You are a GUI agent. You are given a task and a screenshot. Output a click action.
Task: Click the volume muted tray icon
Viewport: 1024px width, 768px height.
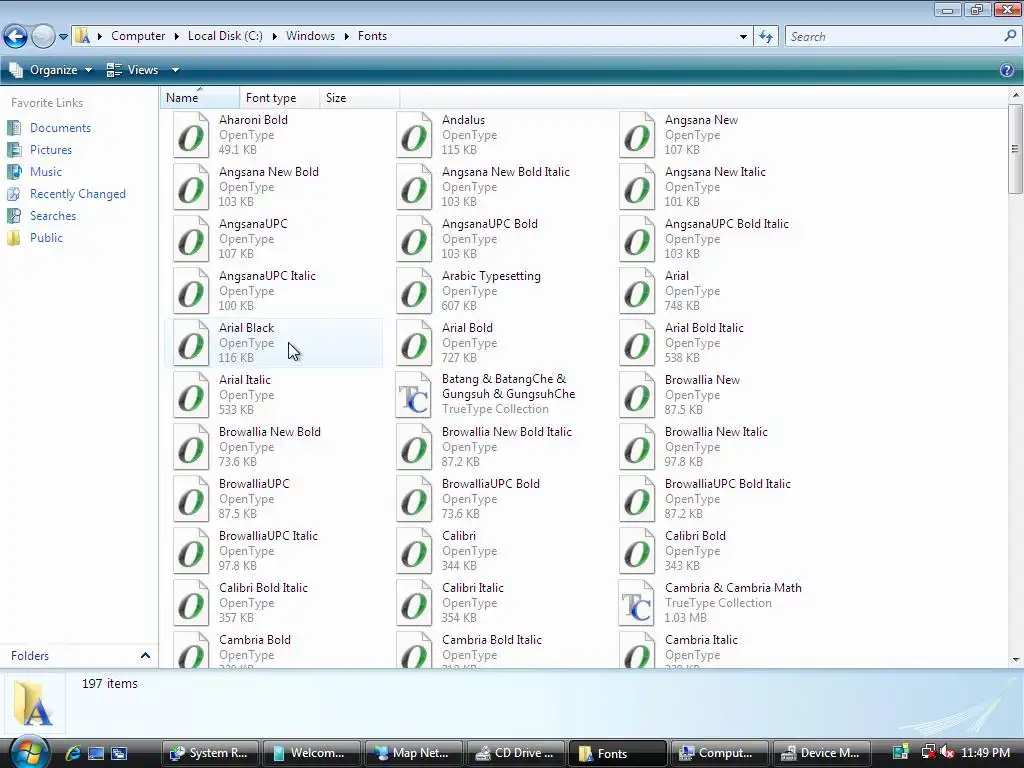tap(947, 753)
